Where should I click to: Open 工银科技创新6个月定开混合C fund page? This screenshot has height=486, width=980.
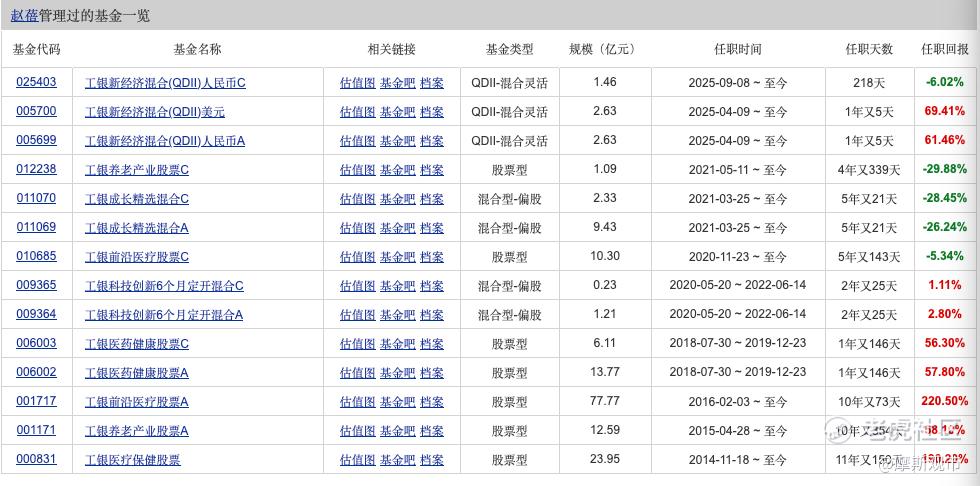point(164,285)
